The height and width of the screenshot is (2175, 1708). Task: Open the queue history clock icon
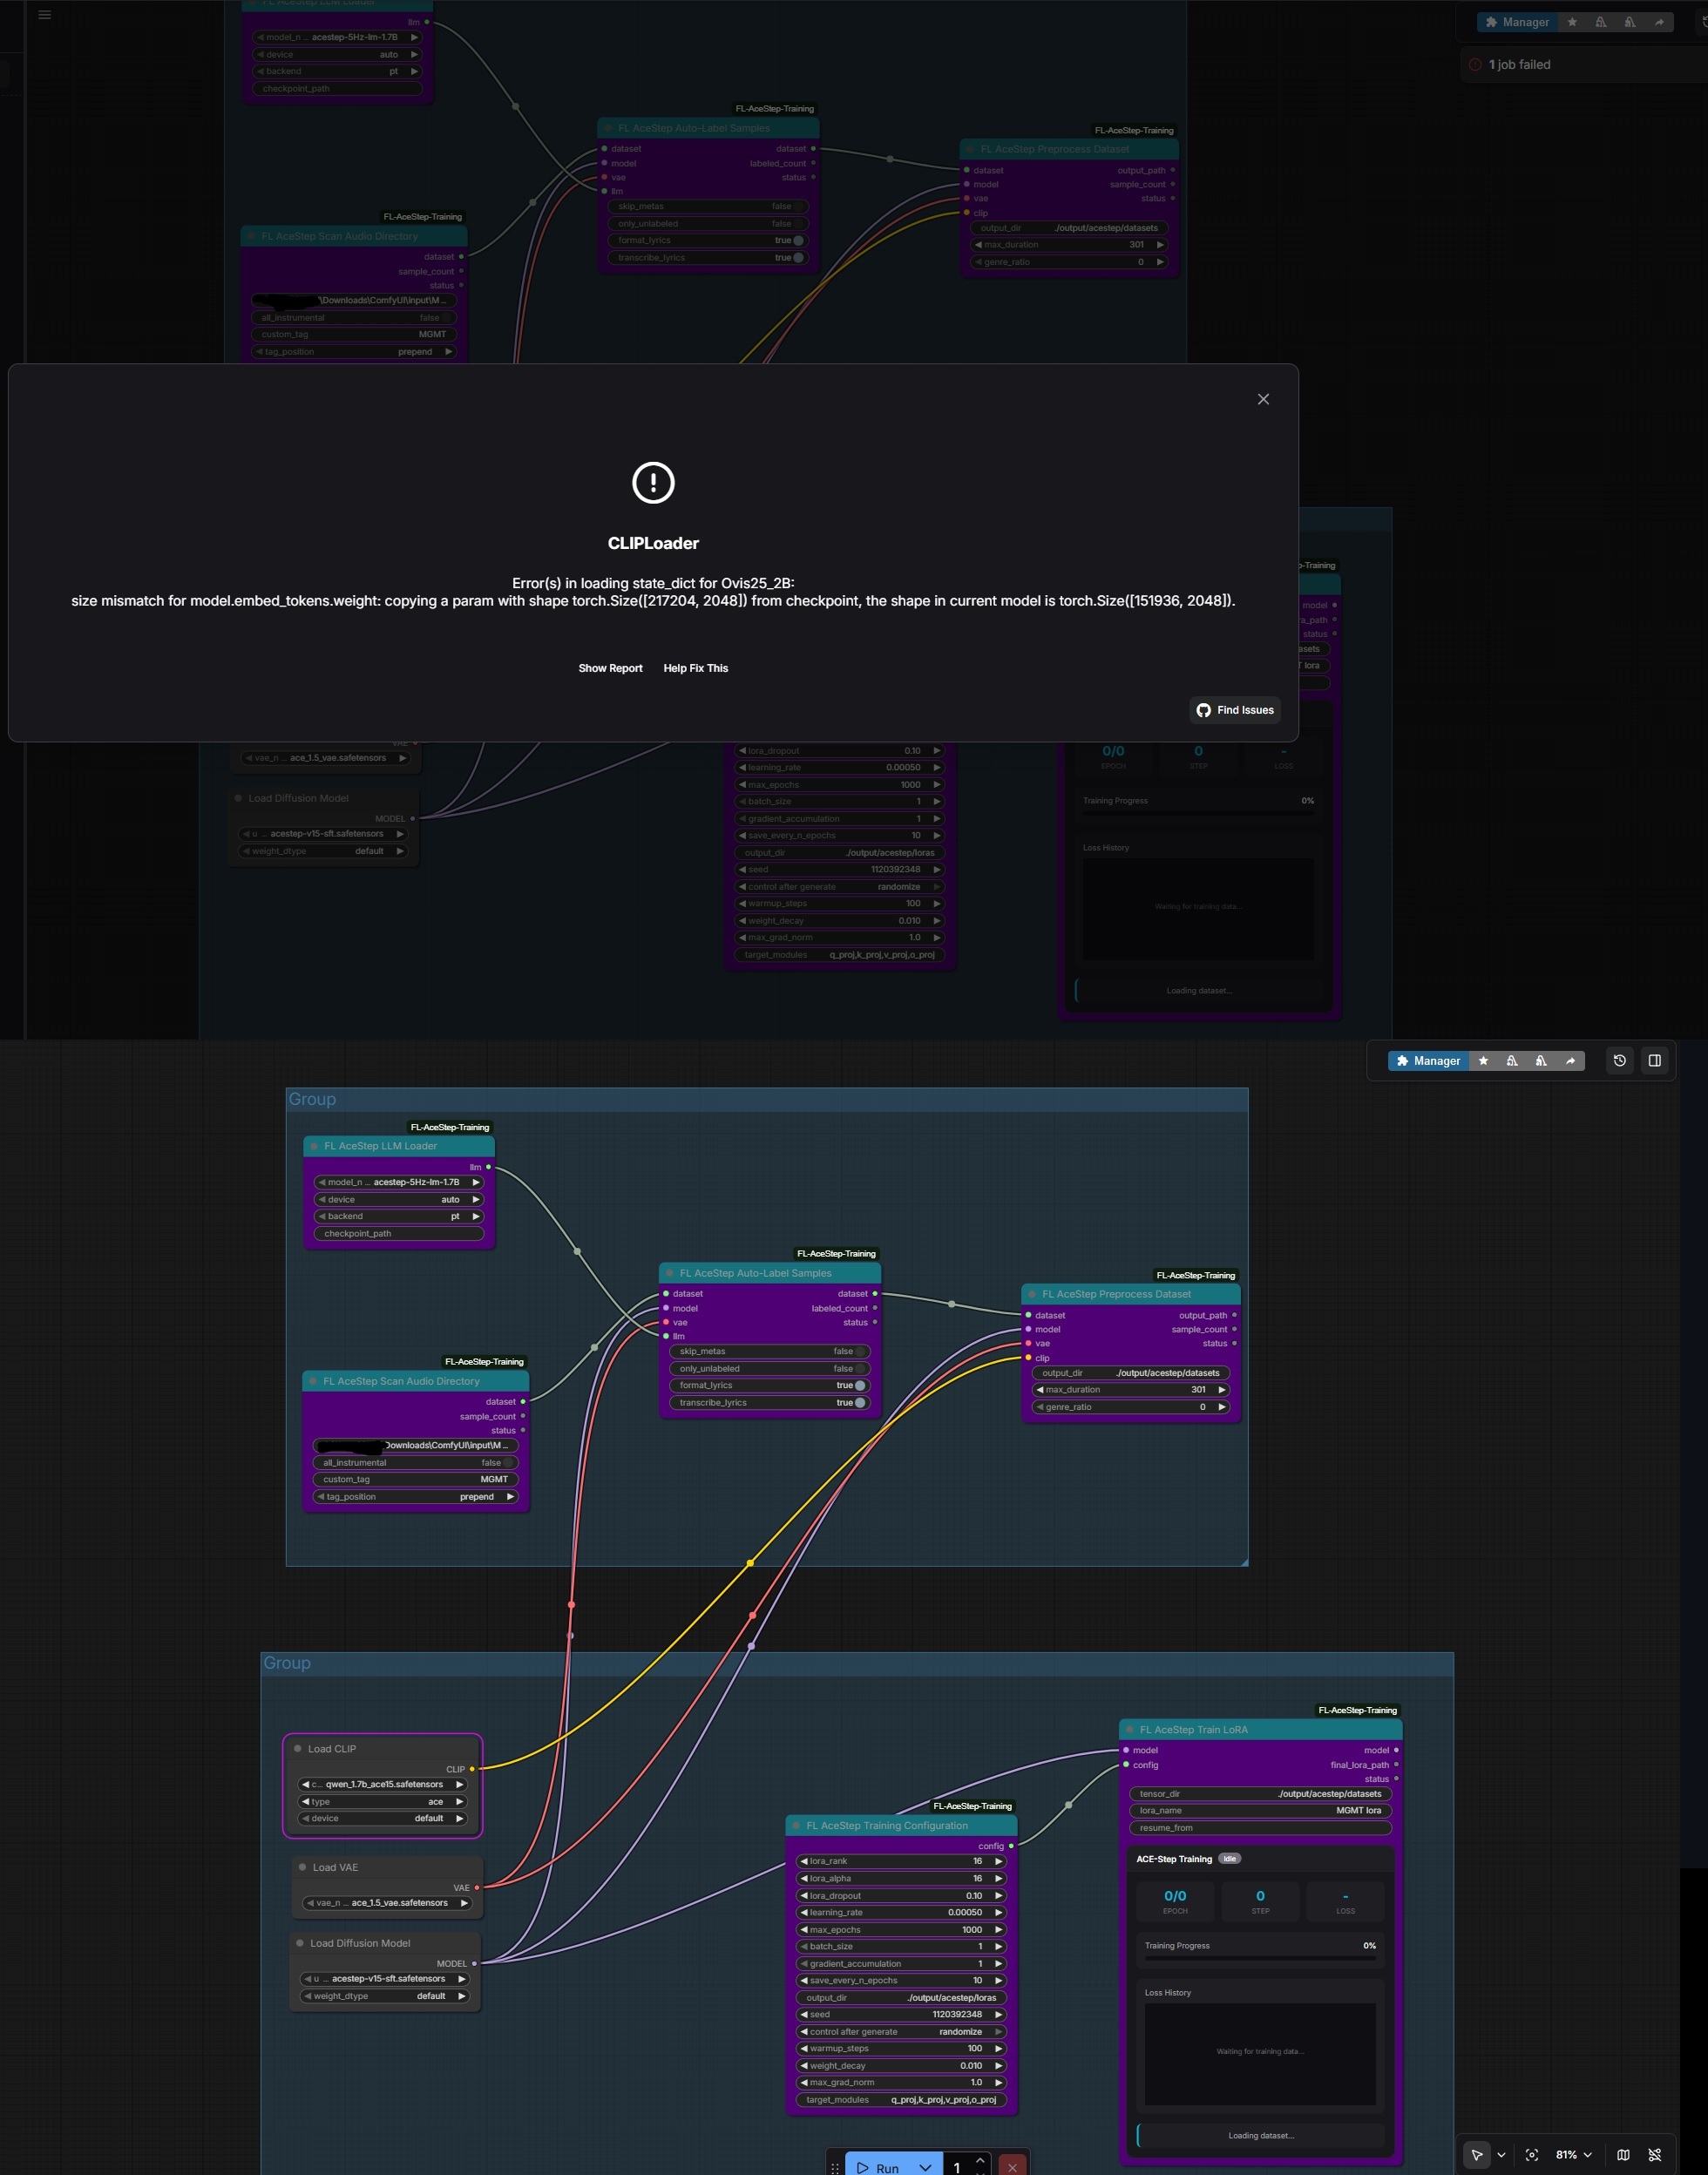1620,1061
